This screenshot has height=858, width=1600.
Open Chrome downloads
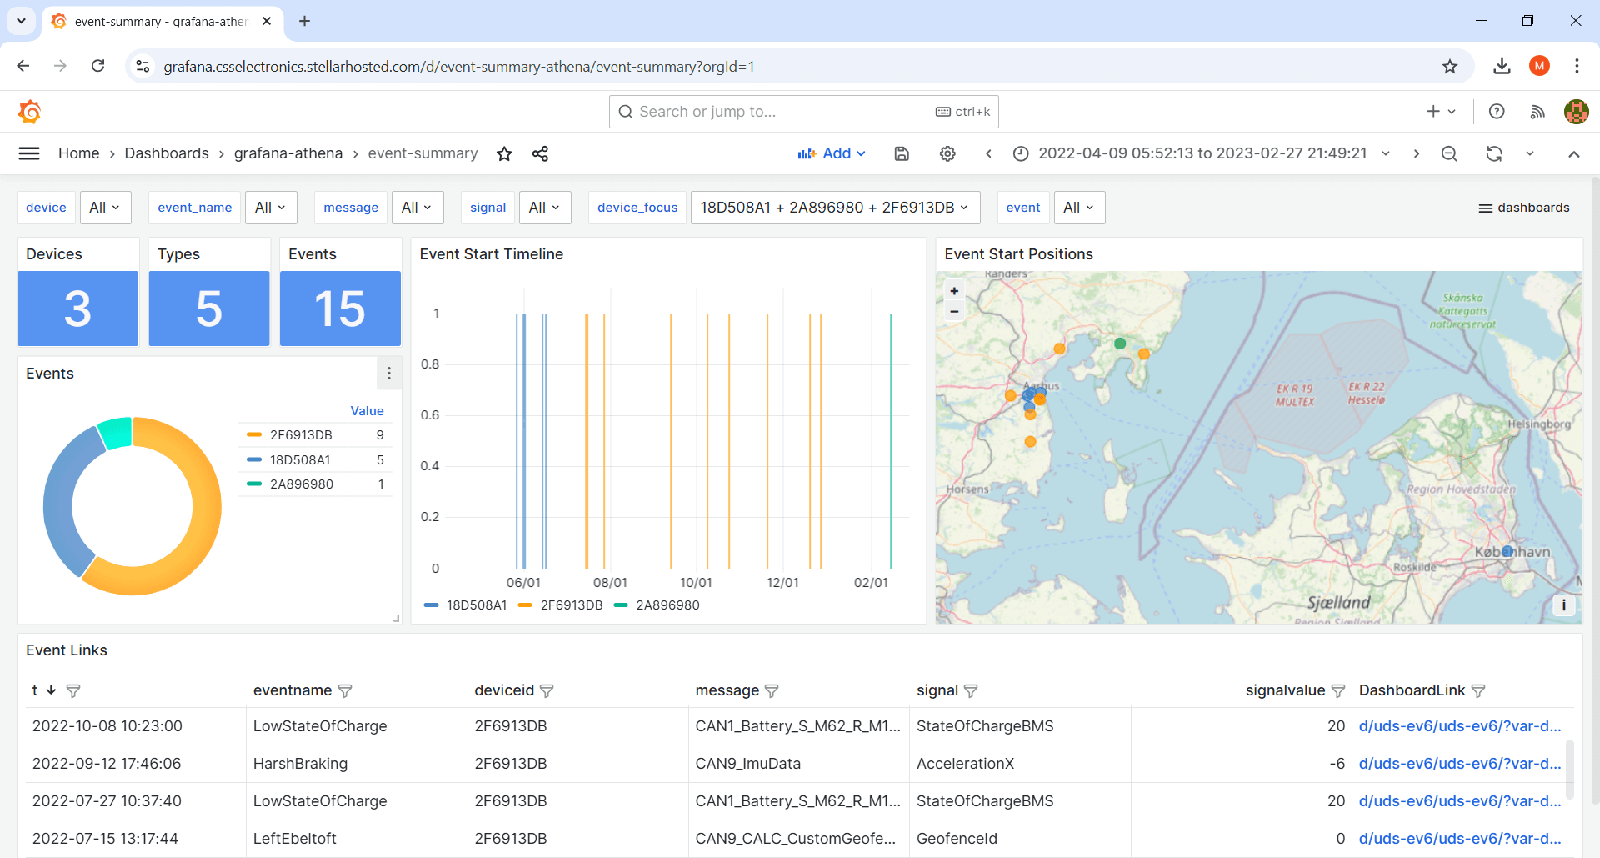(1501, 66)
